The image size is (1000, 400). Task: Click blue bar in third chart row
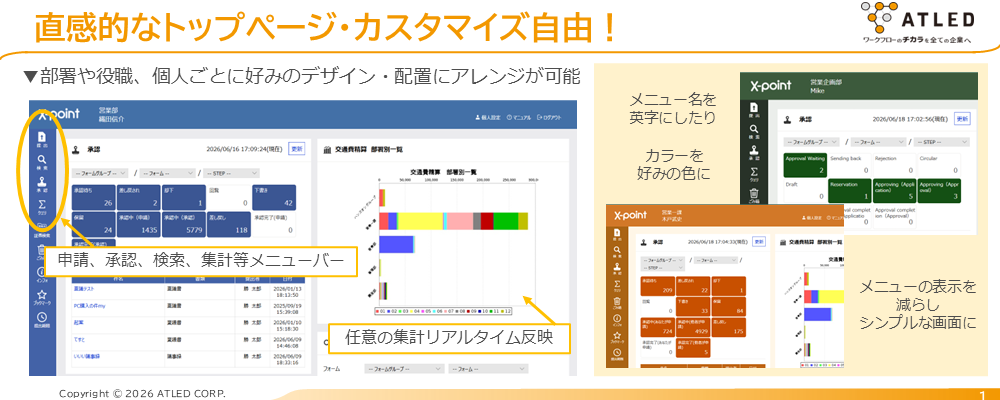click(x=396, y=245)
